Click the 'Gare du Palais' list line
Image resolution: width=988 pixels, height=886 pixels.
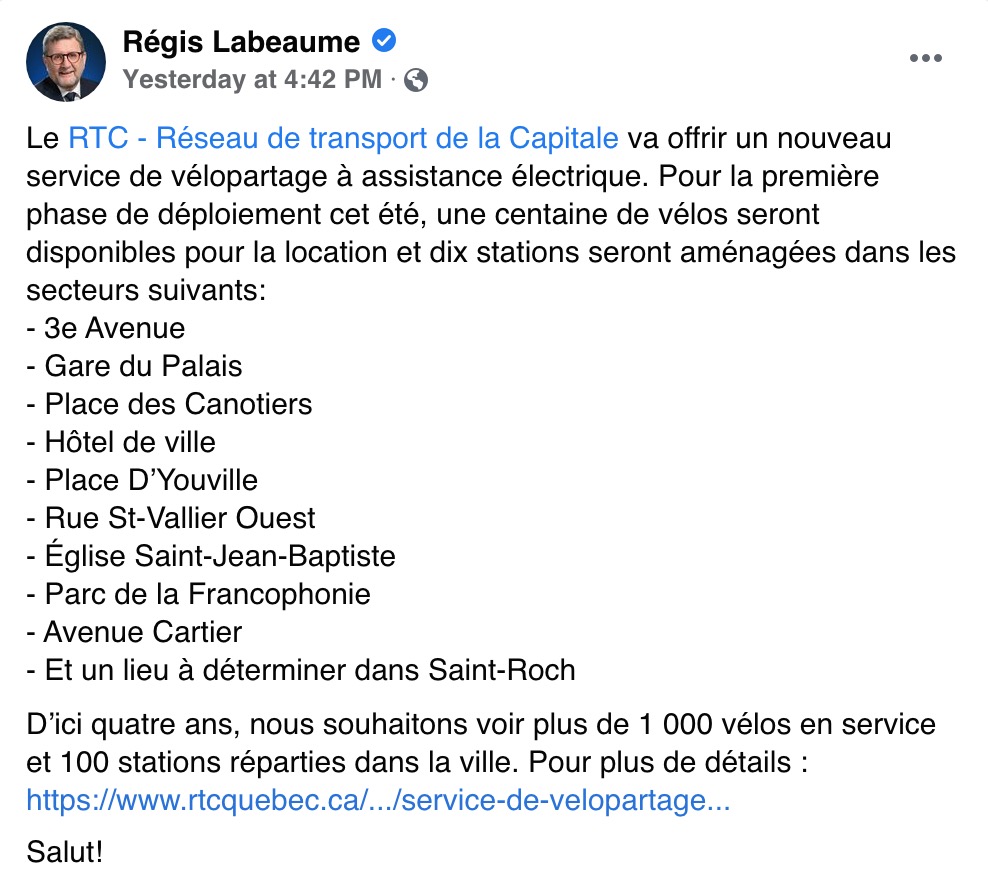coord(134,366)
